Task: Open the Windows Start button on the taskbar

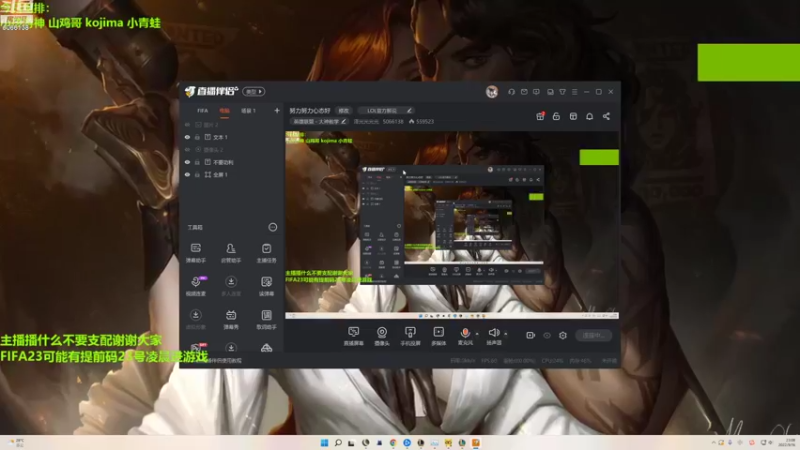Action: (x=324, y=443)
